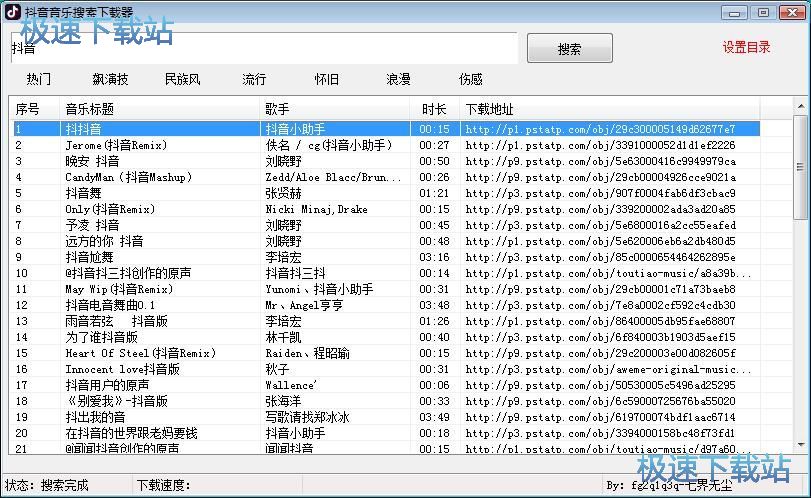Image resolution: width=811 pixels, height=498 pixels.
Task: Select the 雨音若弦 抖音版 row
Action: (387, 321)
